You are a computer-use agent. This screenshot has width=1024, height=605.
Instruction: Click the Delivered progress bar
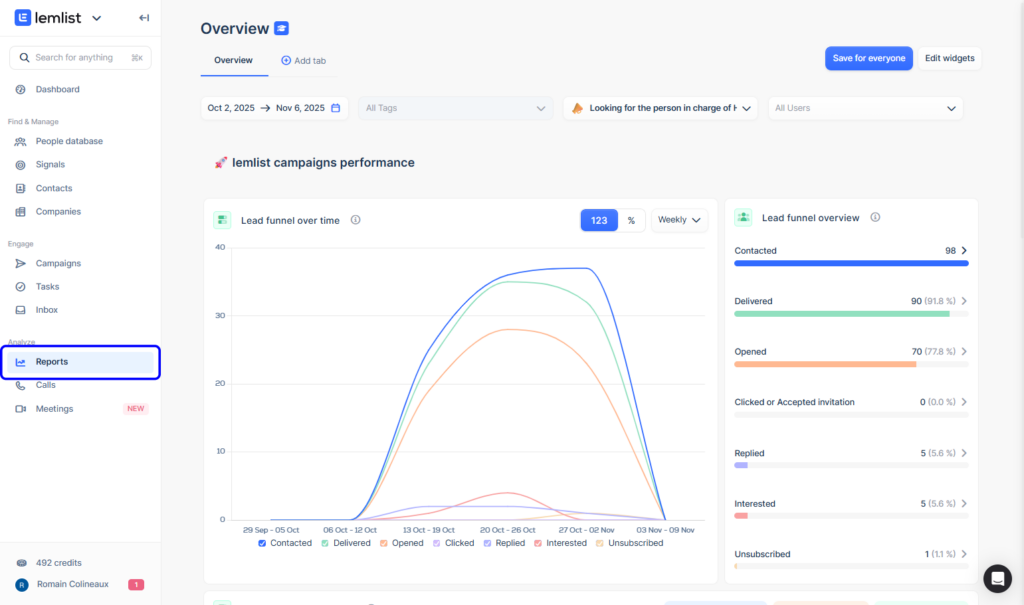[x=851, y=314]
